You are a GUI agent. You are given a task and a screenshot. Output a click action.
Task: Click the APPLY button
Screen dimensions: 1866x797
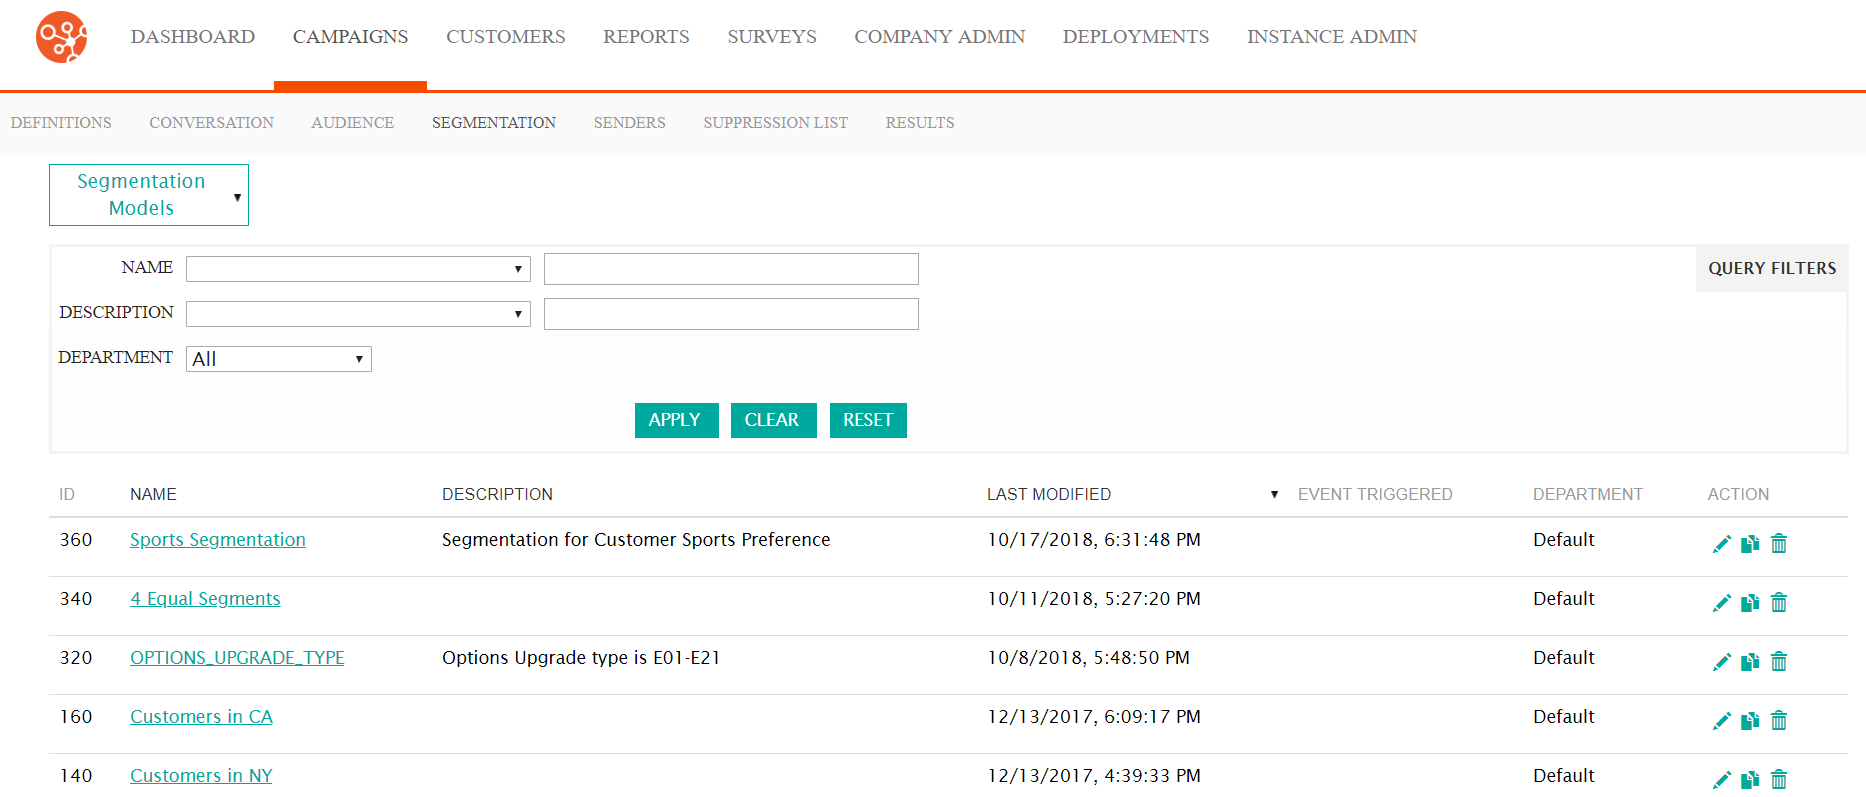tap(676, 420)
